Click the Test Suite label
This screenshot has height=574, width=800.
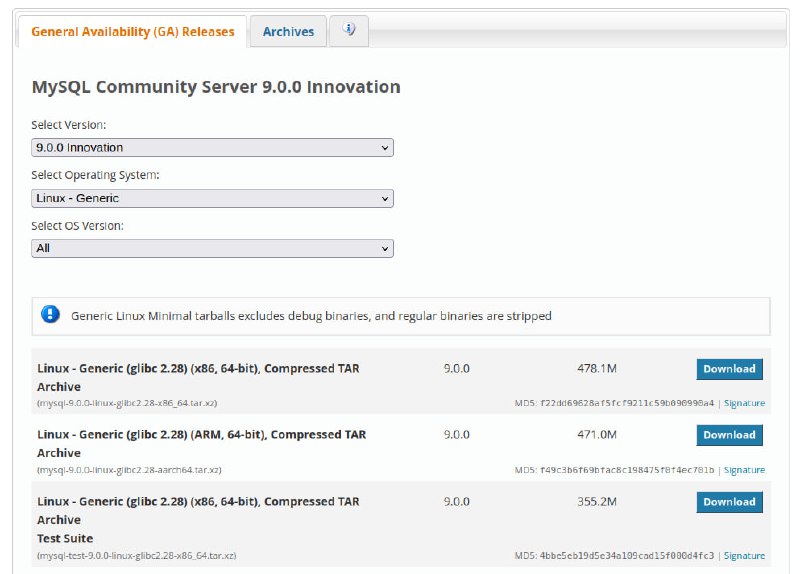tap(65, 538)
